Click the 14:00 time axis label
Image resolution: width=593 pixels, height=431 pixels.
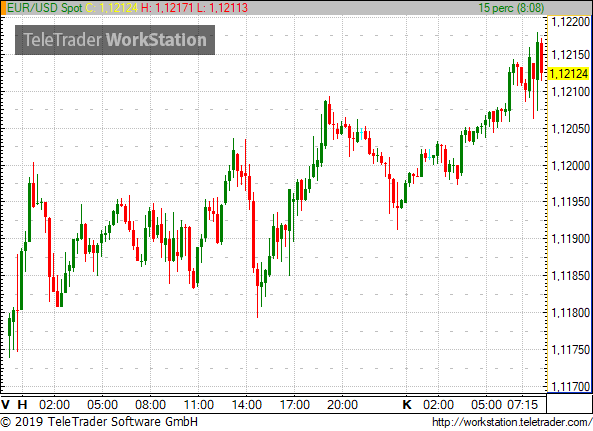tap(246, 405)
